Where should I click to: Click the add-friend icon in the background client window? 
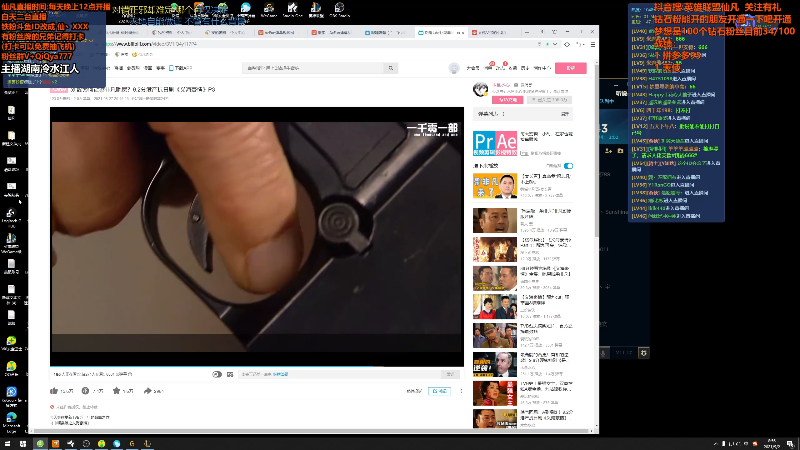point(608,151)
